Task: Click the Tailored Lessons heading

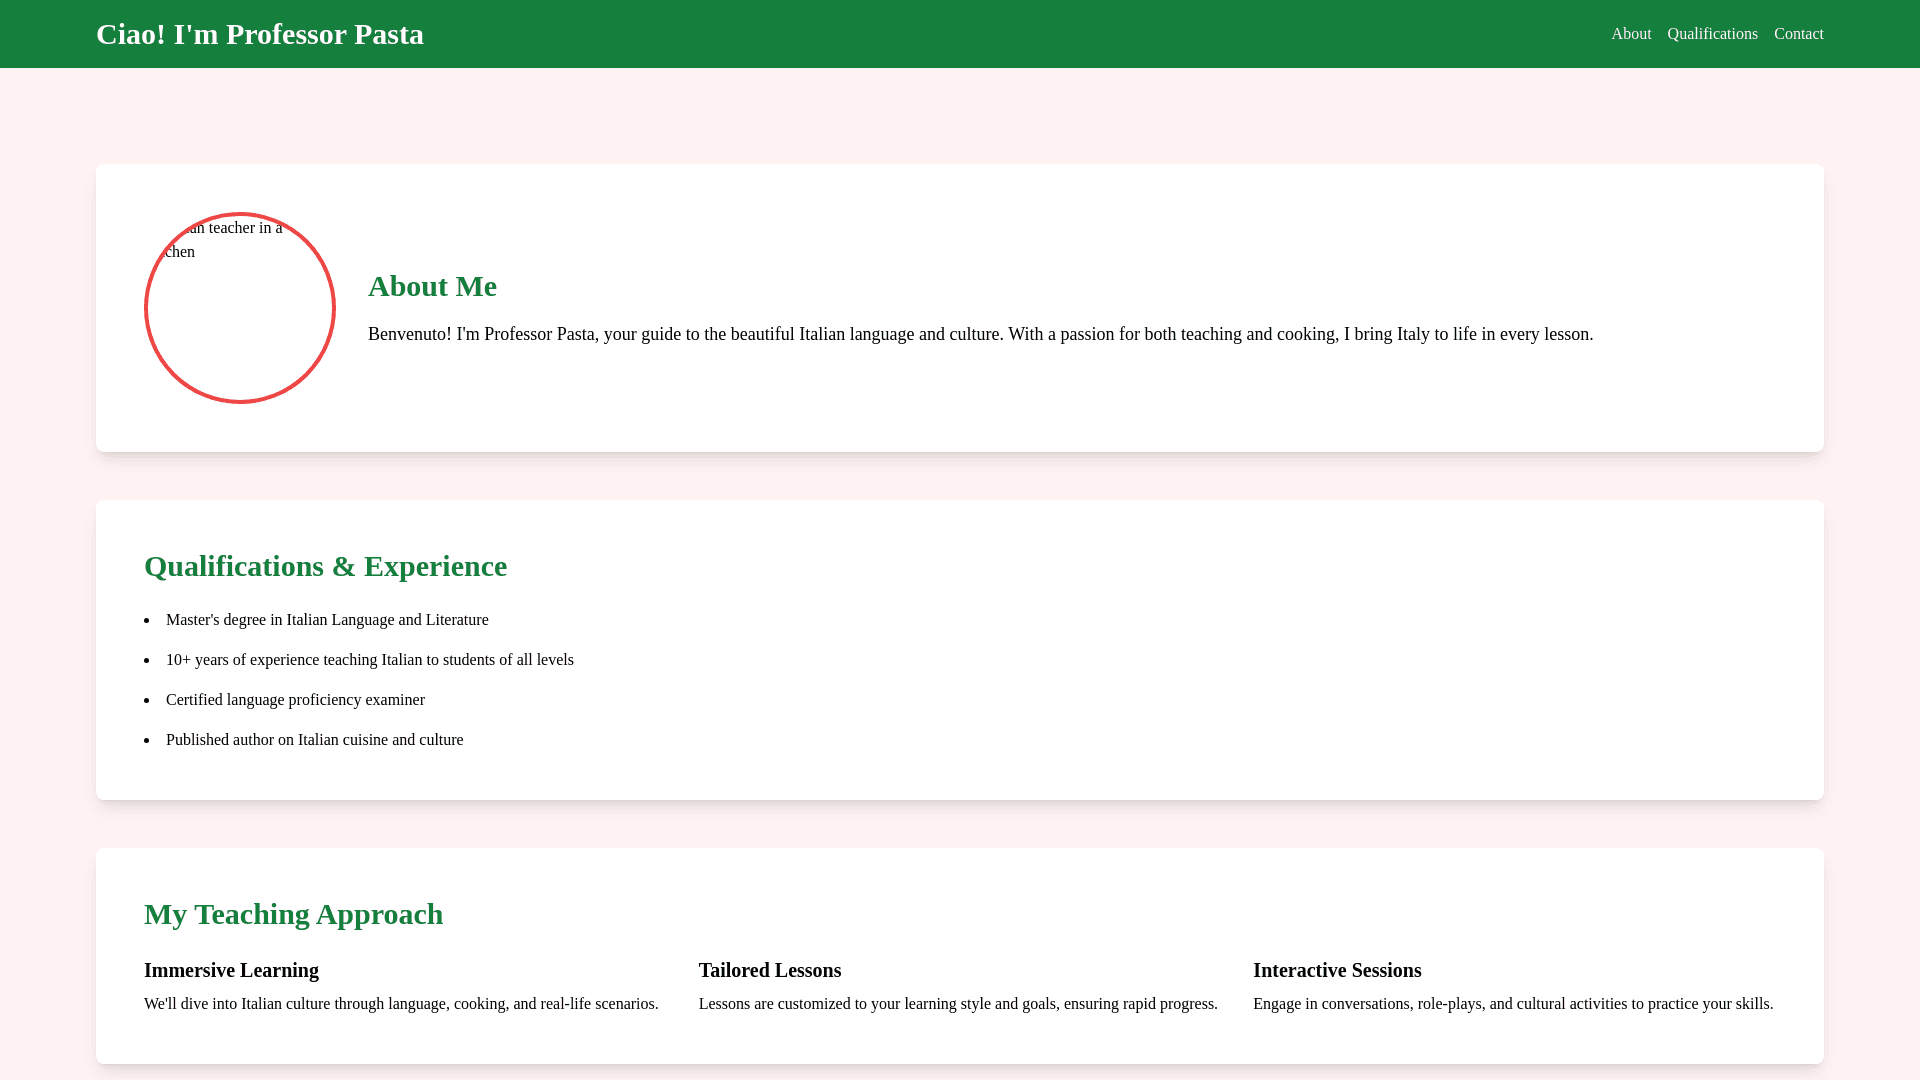Action: 769,970
